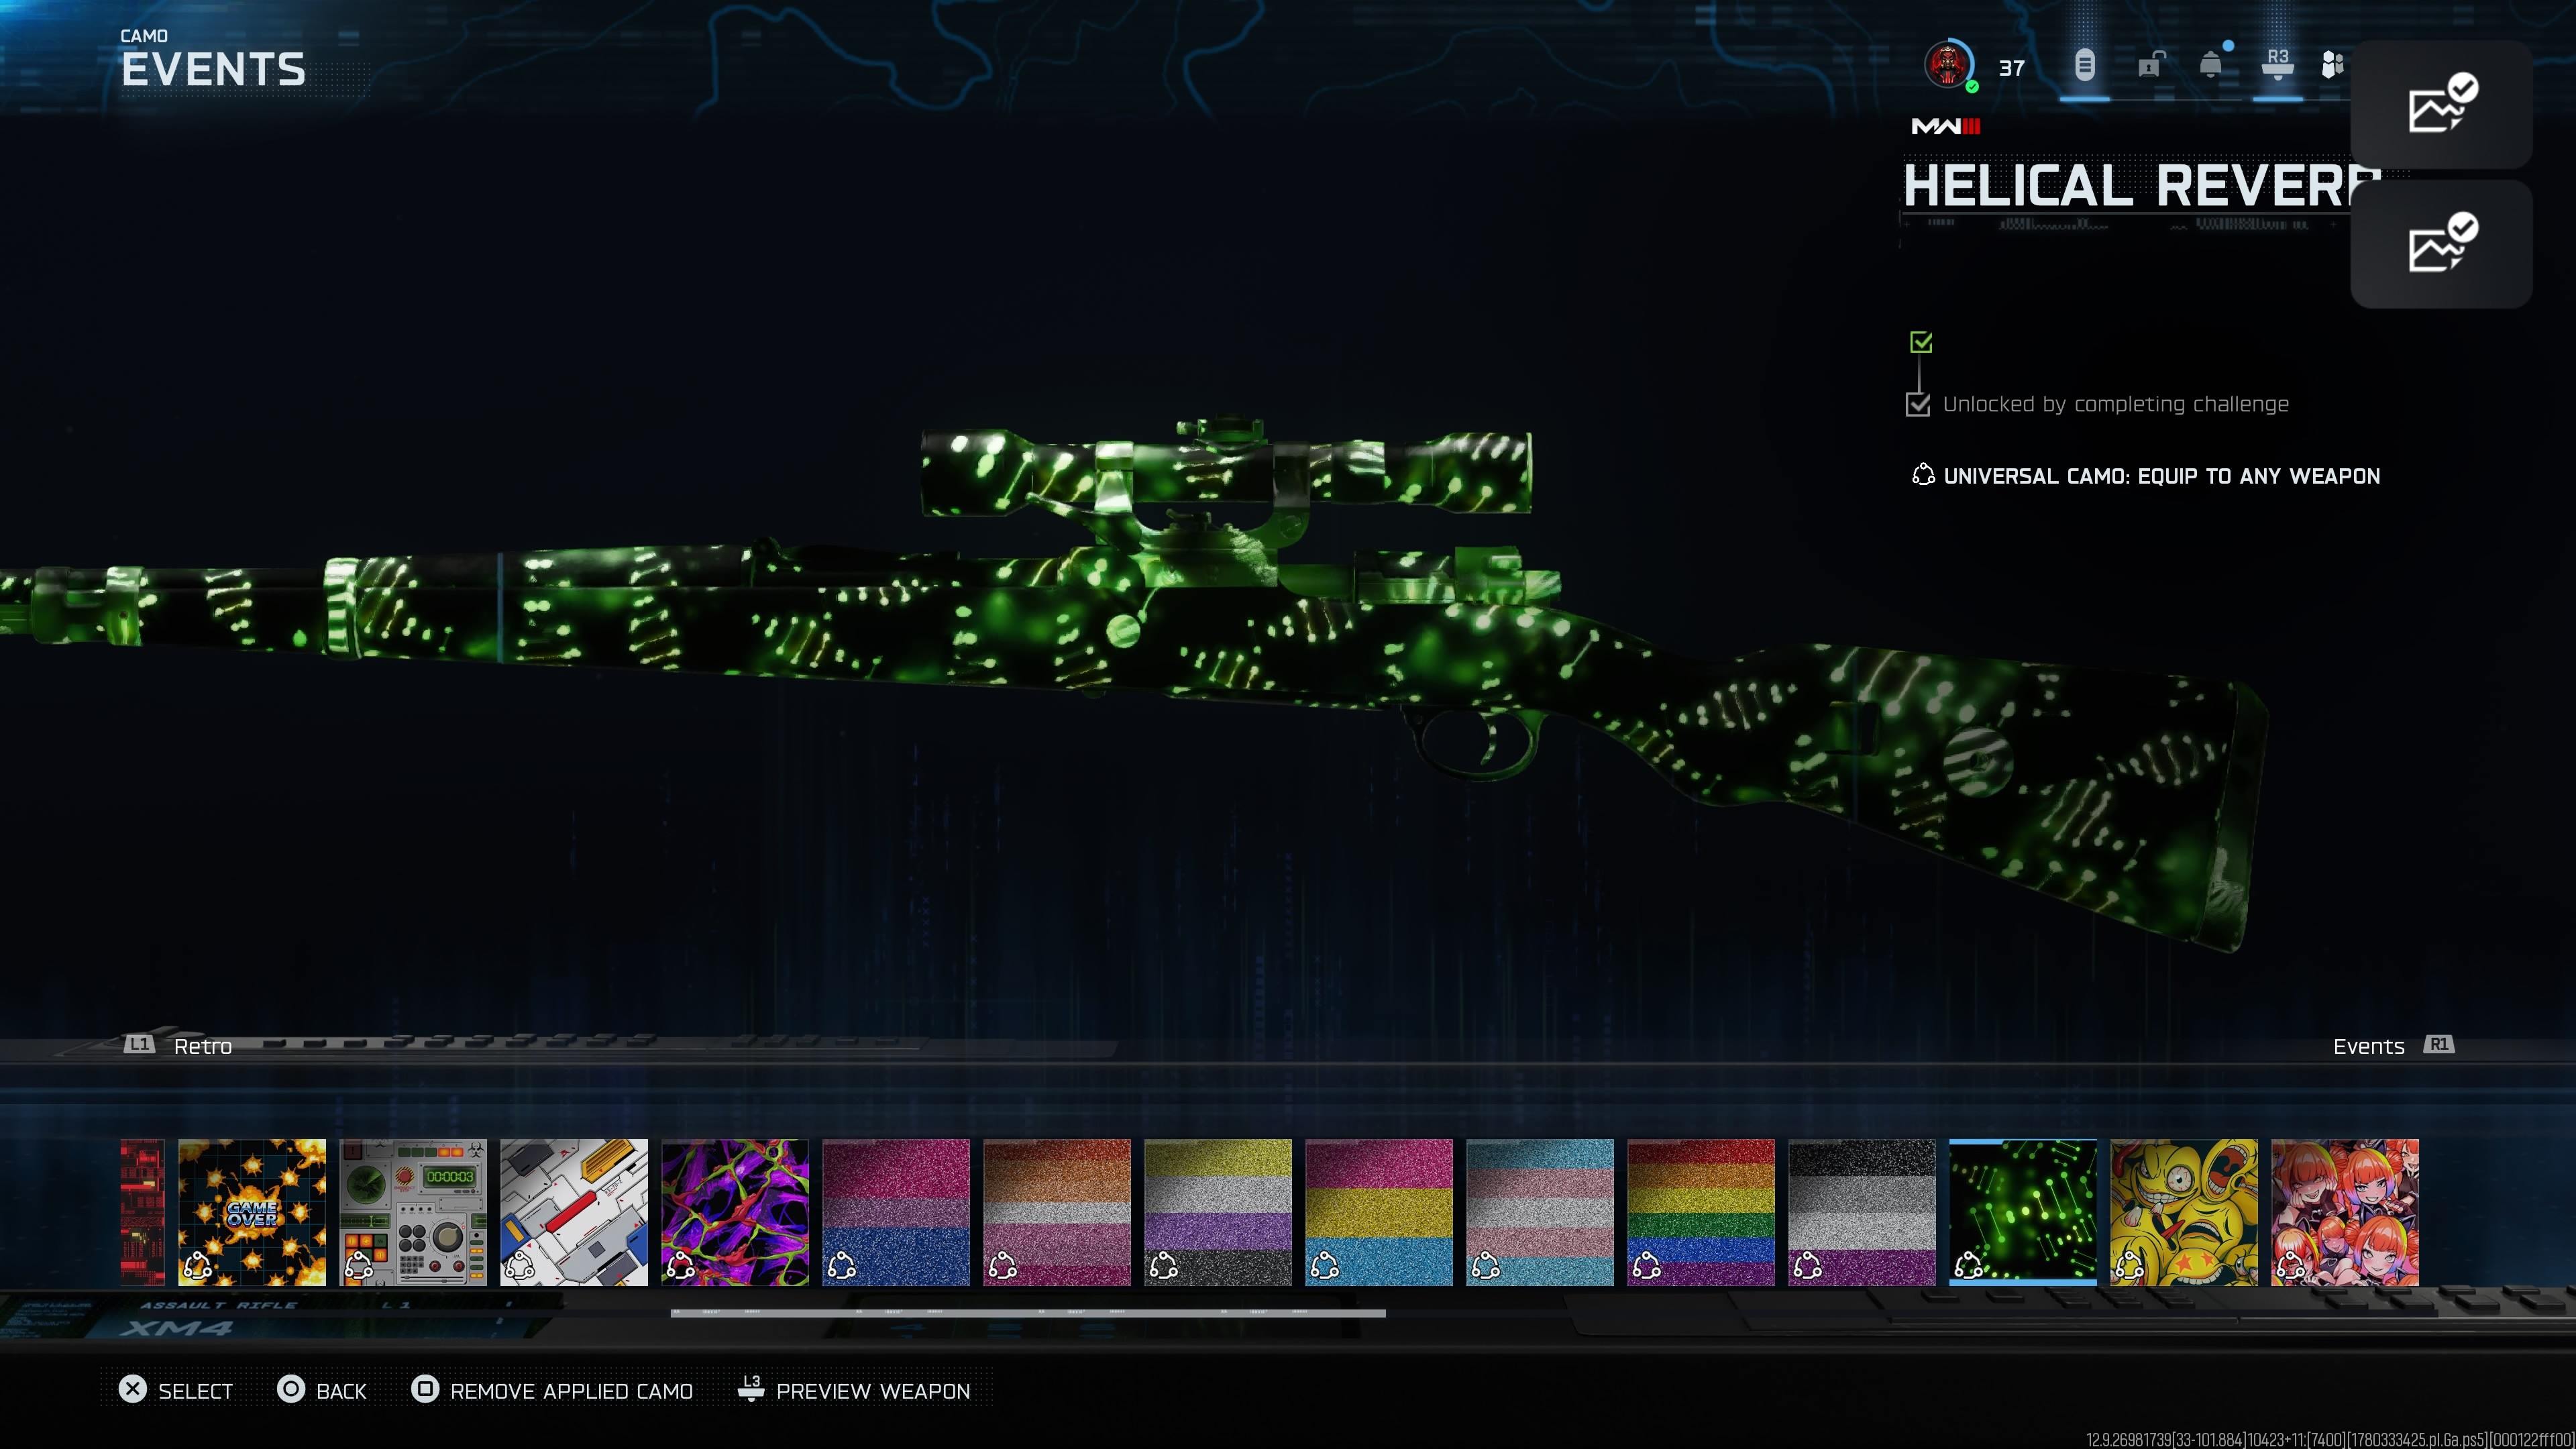This screenshot has width=2576, height=1449.
Task: Select the Game Over explosion camo
Action: click(x=252, y=1212)
